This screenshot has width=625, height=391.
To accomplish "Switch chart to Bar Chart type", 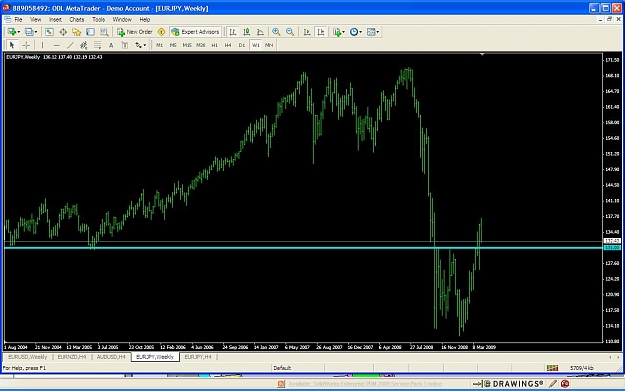I will (233, 32).
